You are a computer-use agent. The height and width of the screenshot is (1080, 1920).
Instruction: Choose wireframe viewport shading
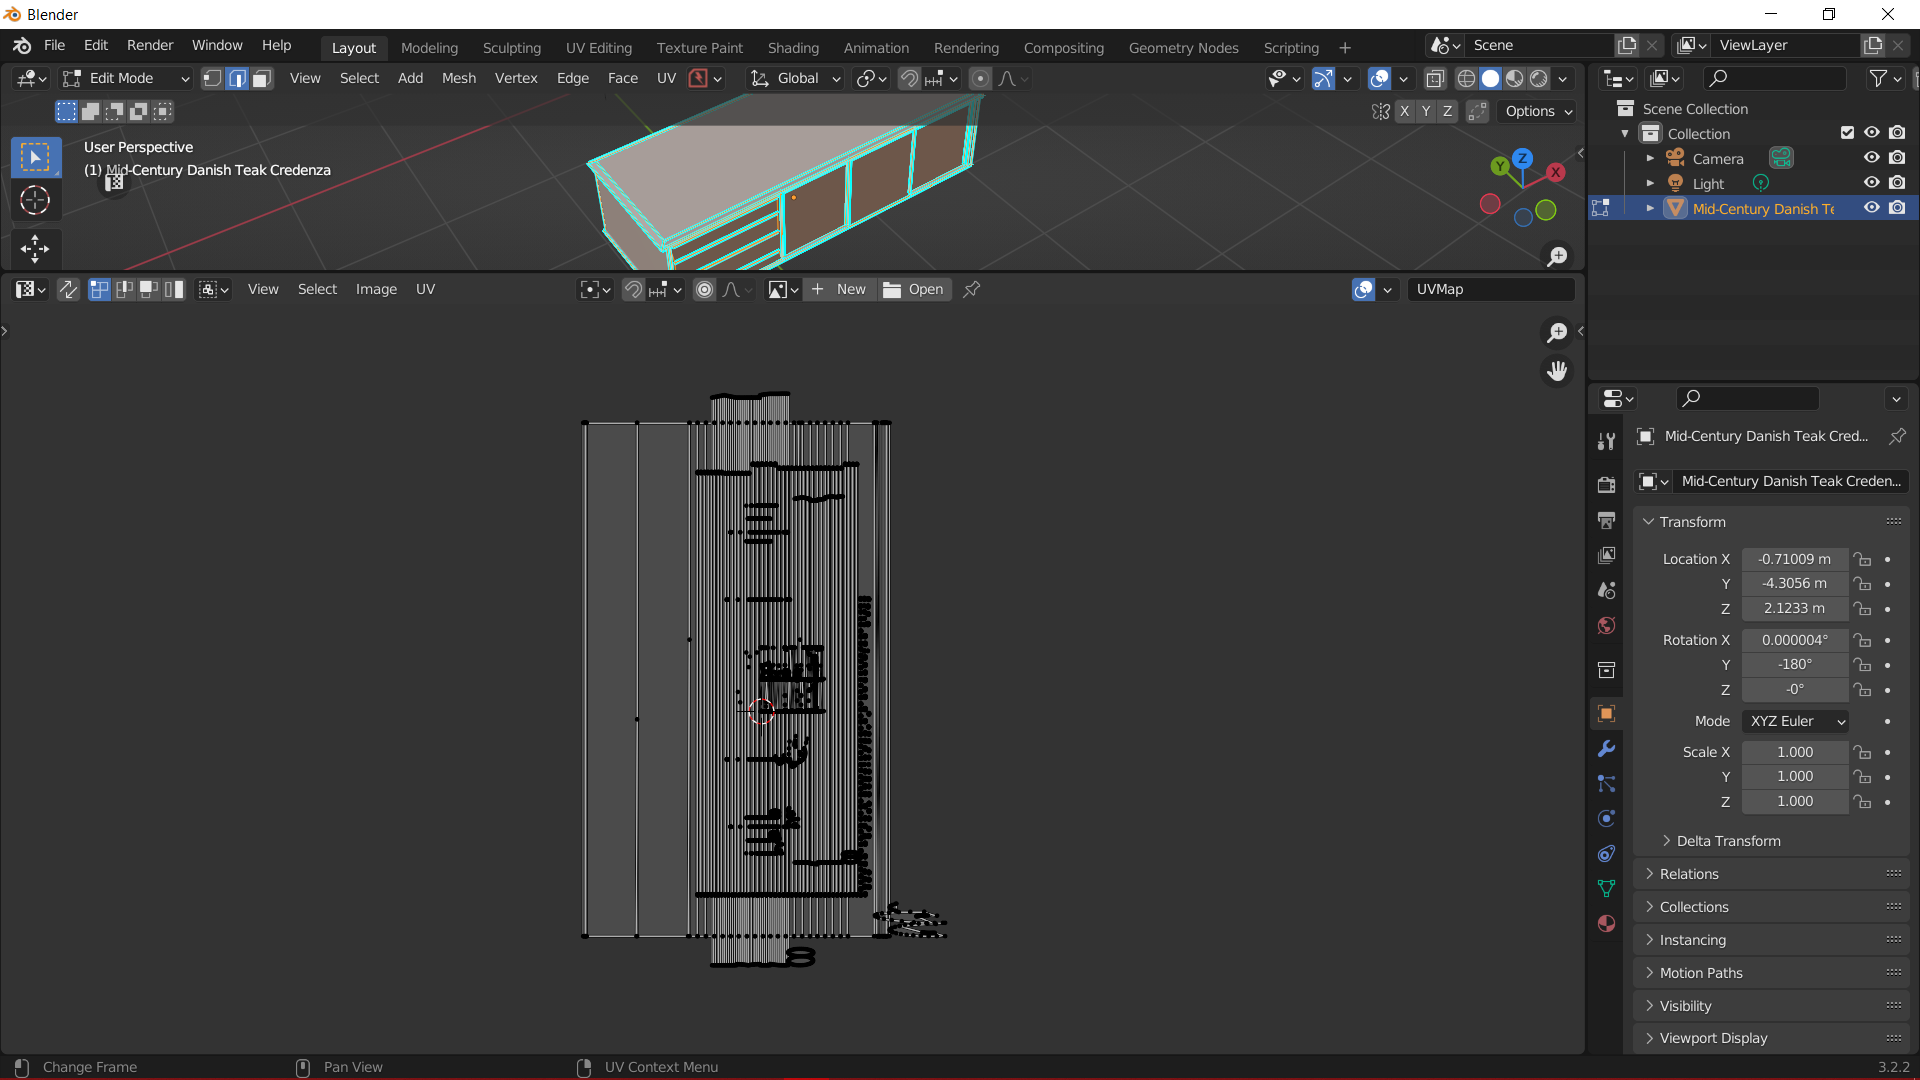point(1466,78)
